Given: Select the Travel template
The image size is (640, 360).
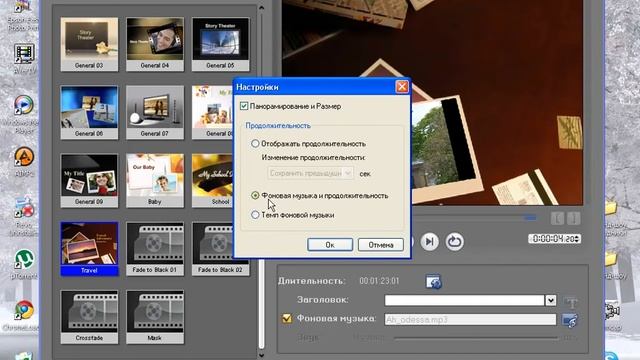Looking at the screenshot, I should click(89, 249).
